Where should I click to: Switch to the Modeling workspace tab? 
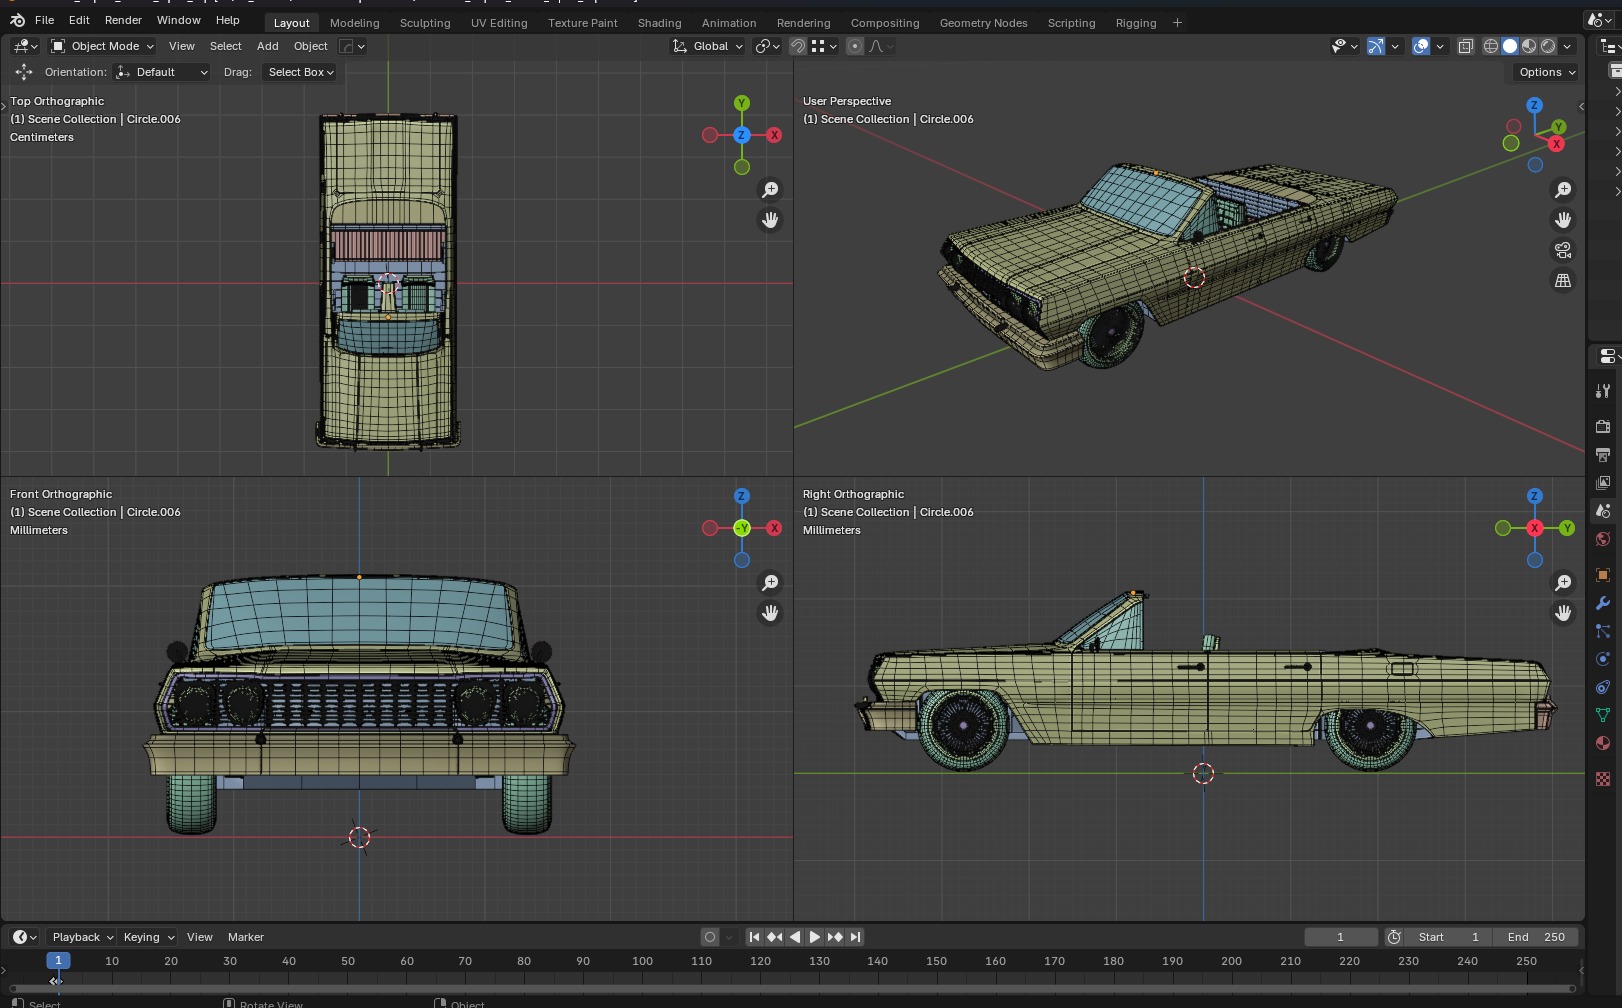coord(354,23)
